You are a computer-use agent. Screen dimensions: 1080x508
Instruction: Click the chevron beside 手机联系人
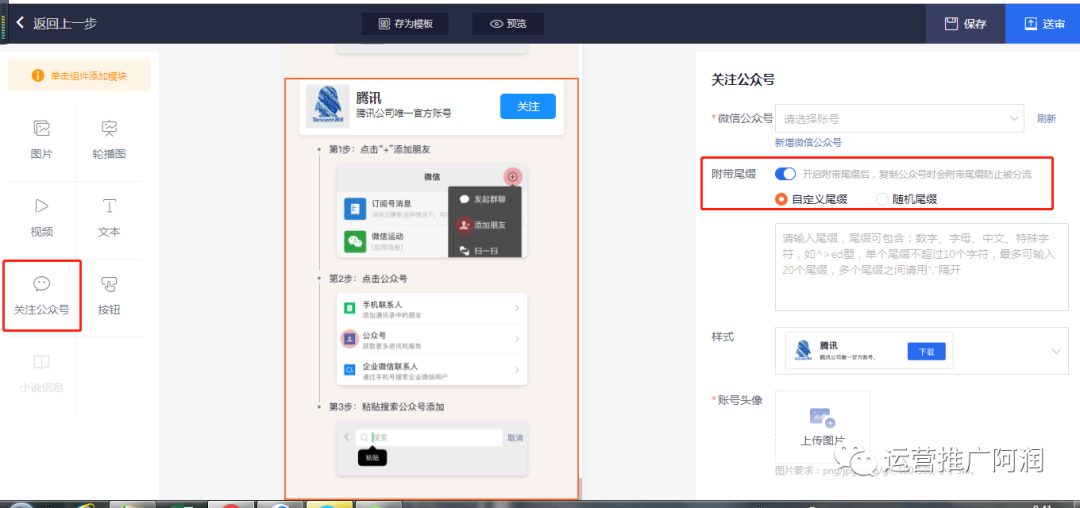[x=517, y=308]
